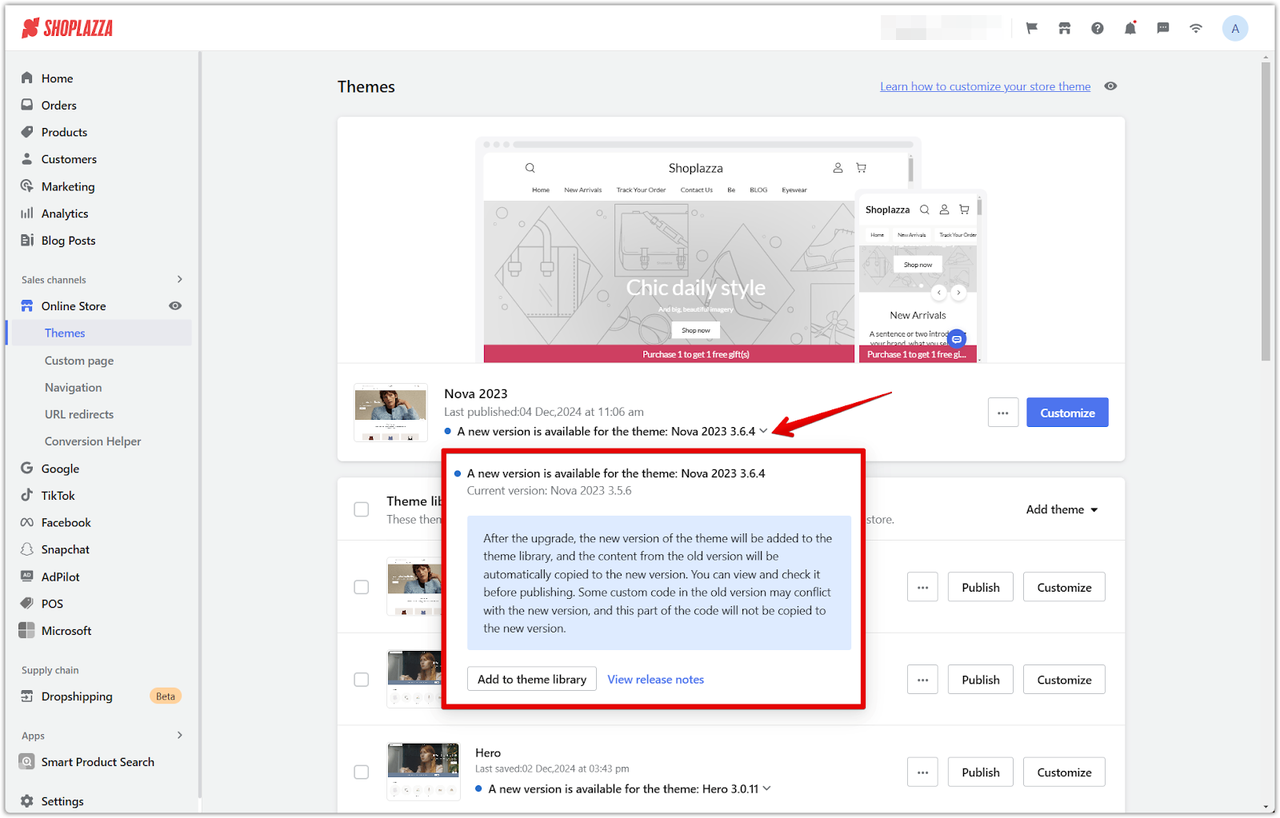This screenshot has height=818, width=1280.
Task: Click the Nova 2023 theme thumbnail
Action: [391, 412]
